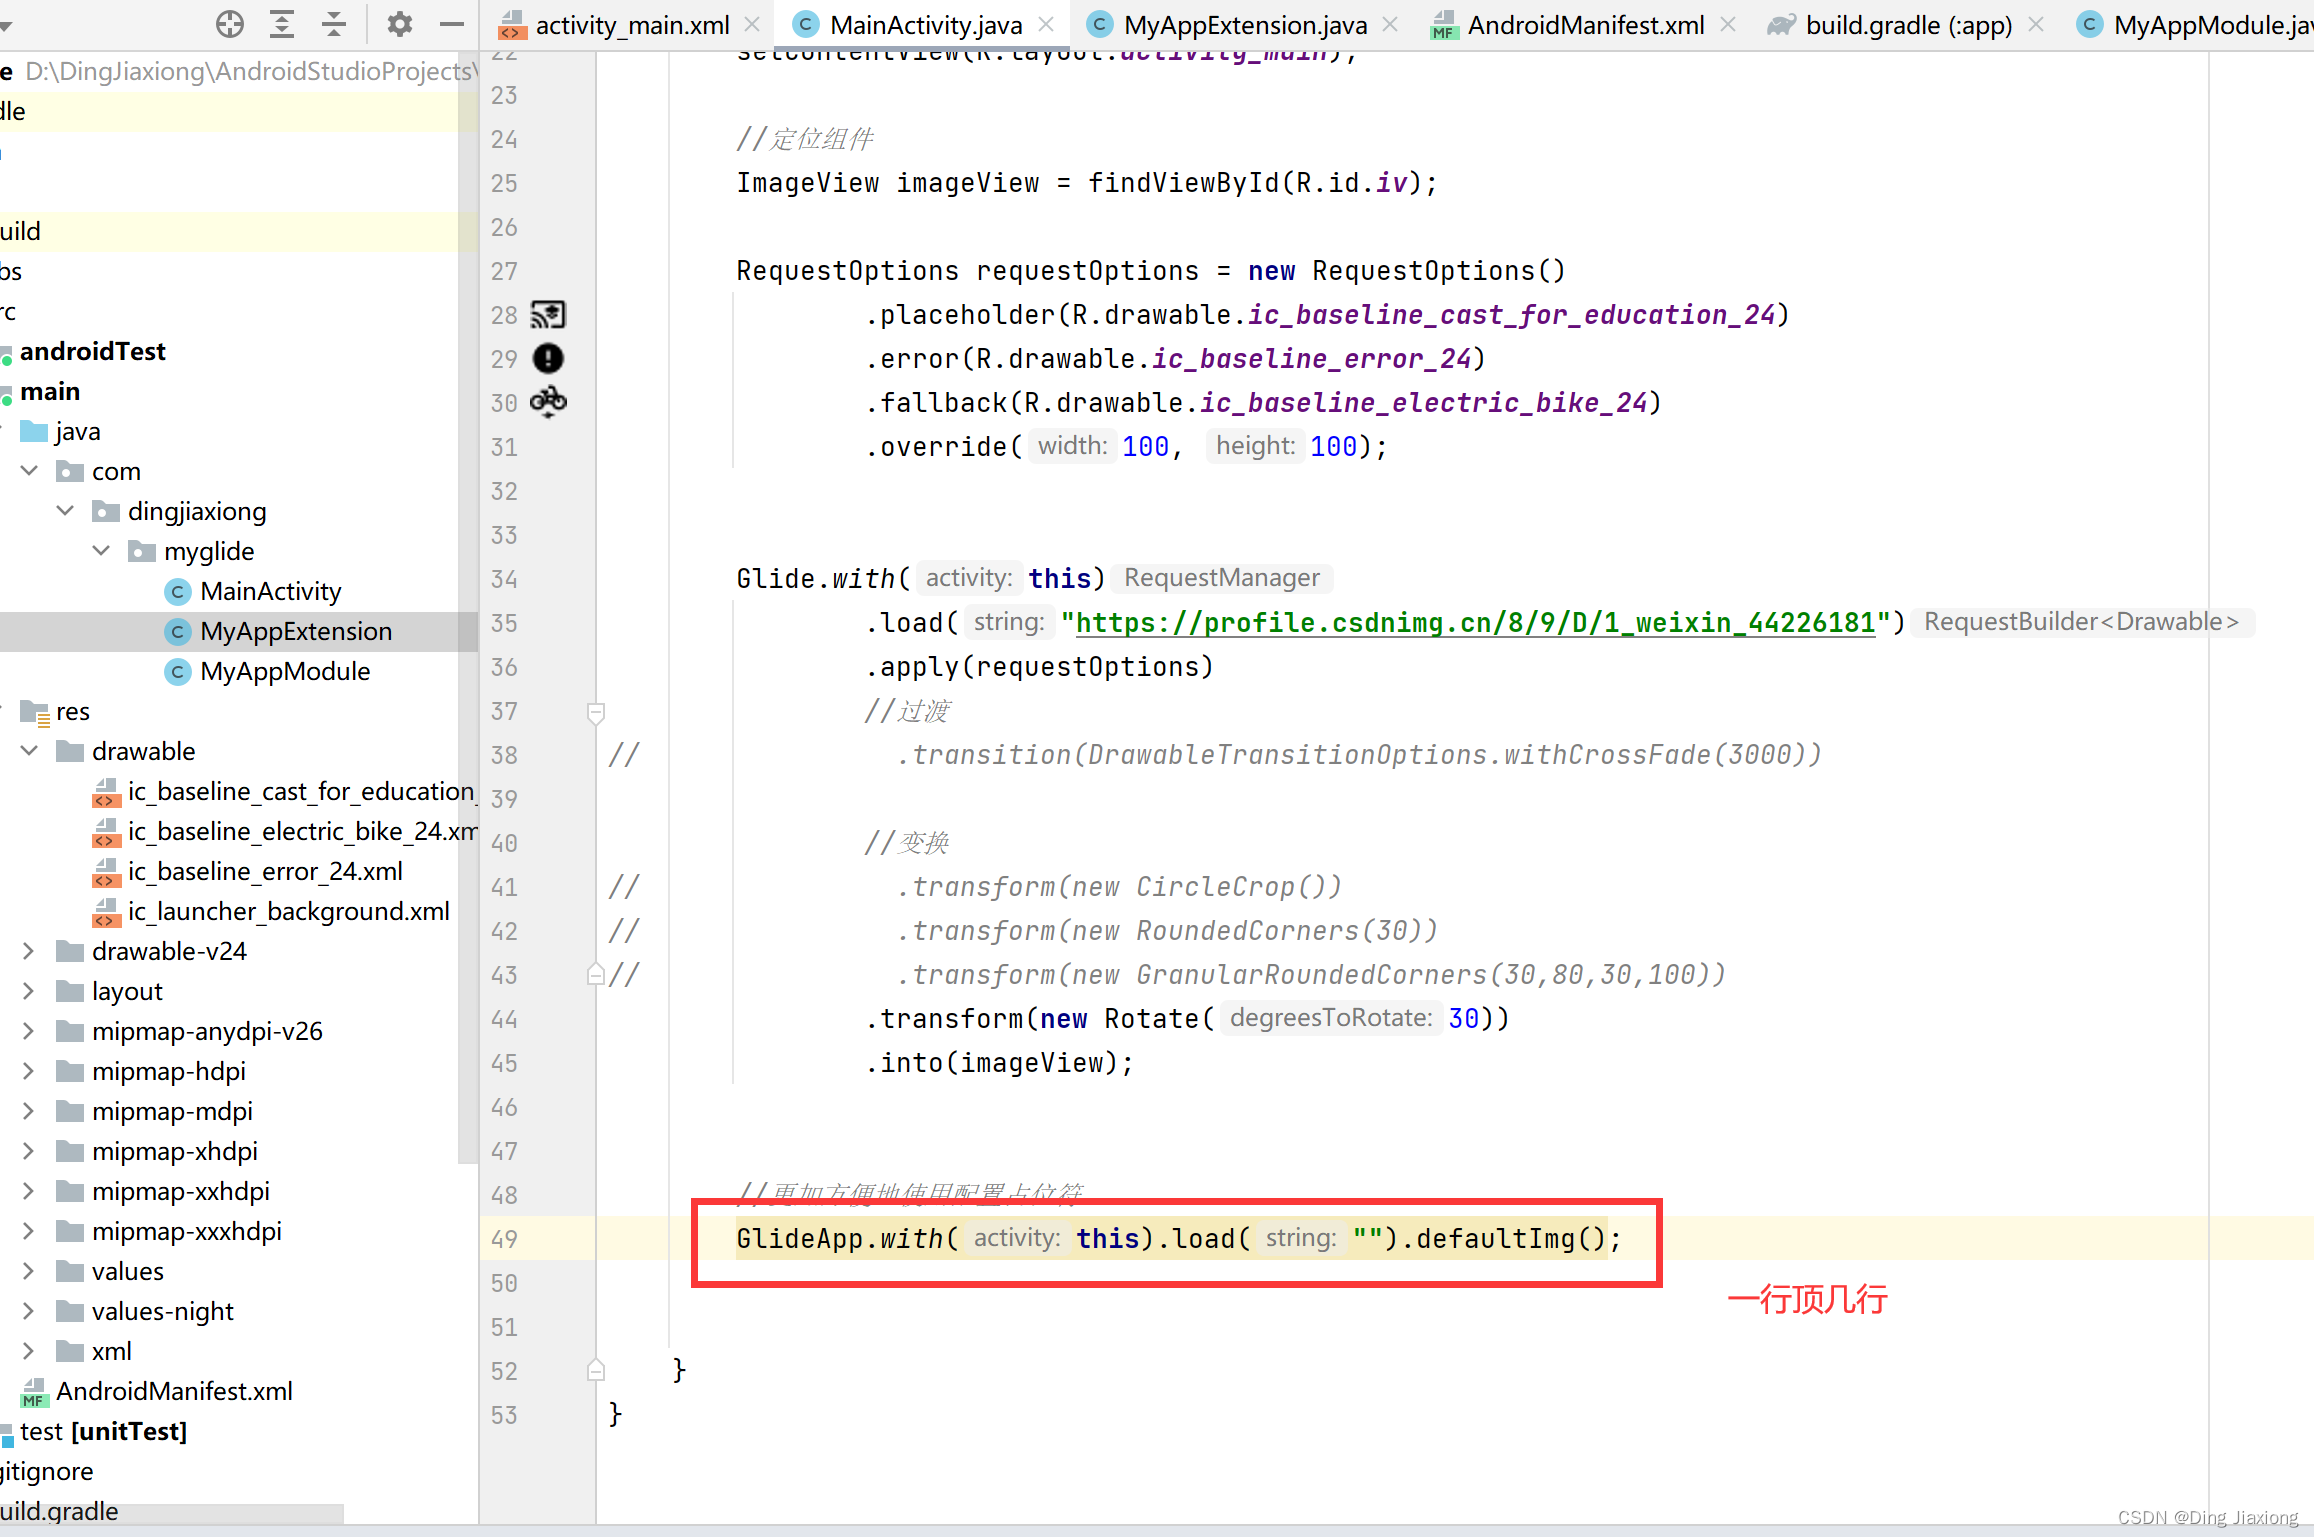Select AndroidManifest.xml in project tree
This screenshot has width=2314, height=1537.
pos(157,1391)
